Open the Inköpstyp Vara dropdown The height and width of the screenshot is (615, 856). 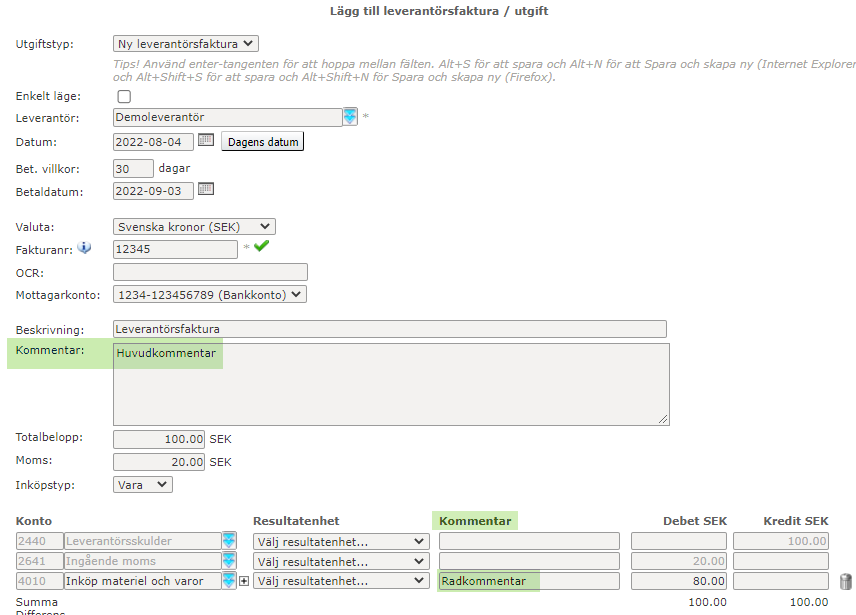click(142, 484)
